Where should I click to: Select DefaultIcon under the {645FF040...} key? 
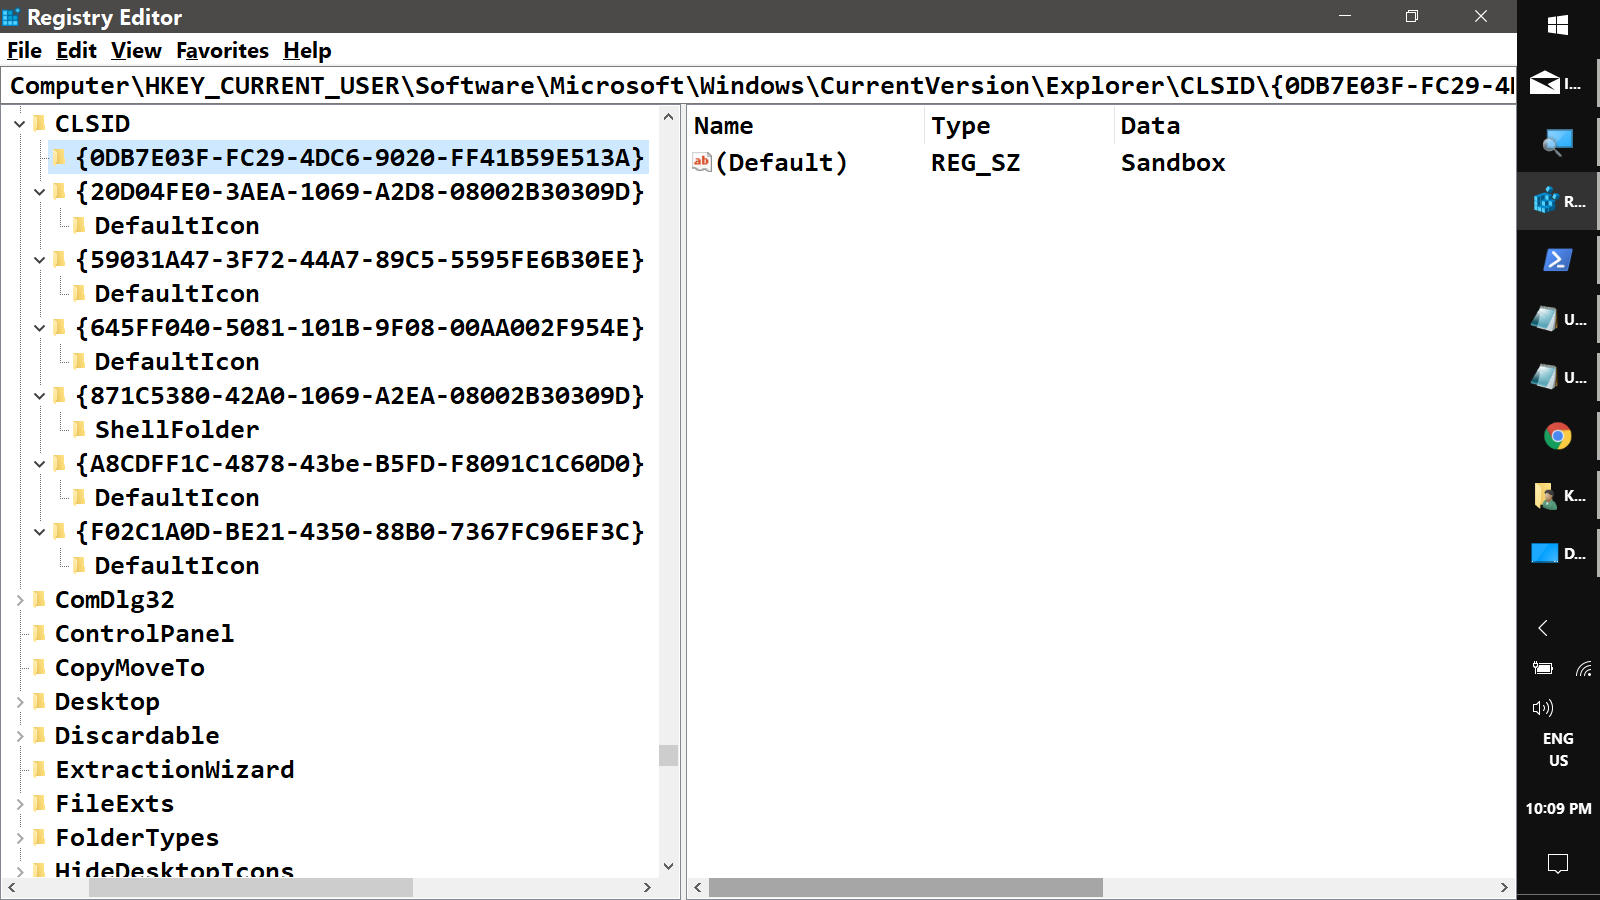point(177,362)
